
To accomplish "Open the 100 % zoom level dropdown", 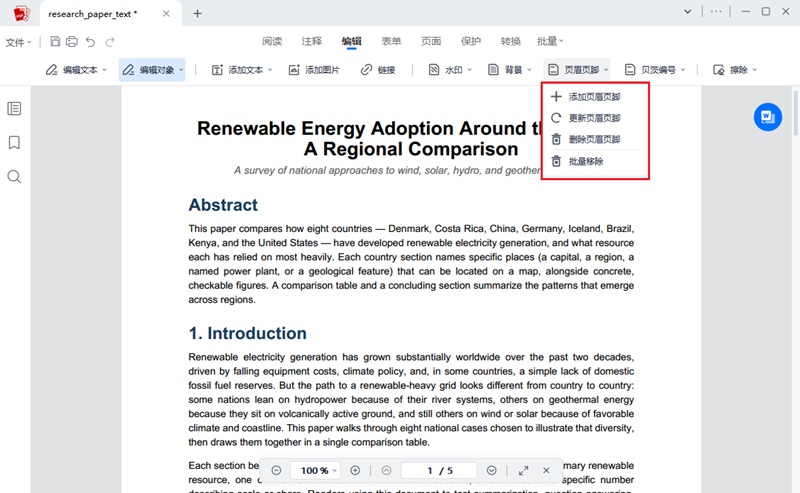I will [x=315, y=471].
